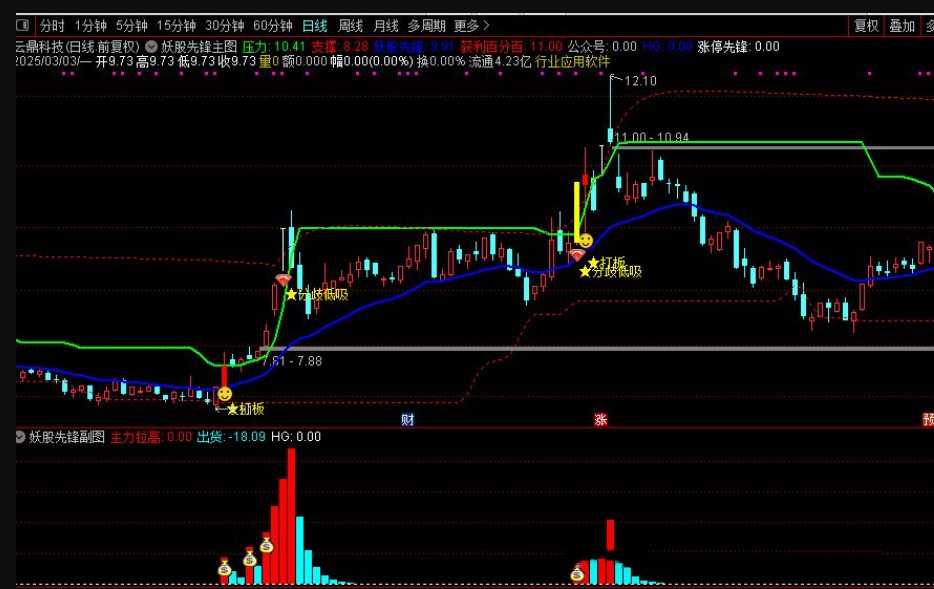This screenshot has height=589, width=934.
Task: Select the 周线 weekly chart tab
Action: click(350, 26)
